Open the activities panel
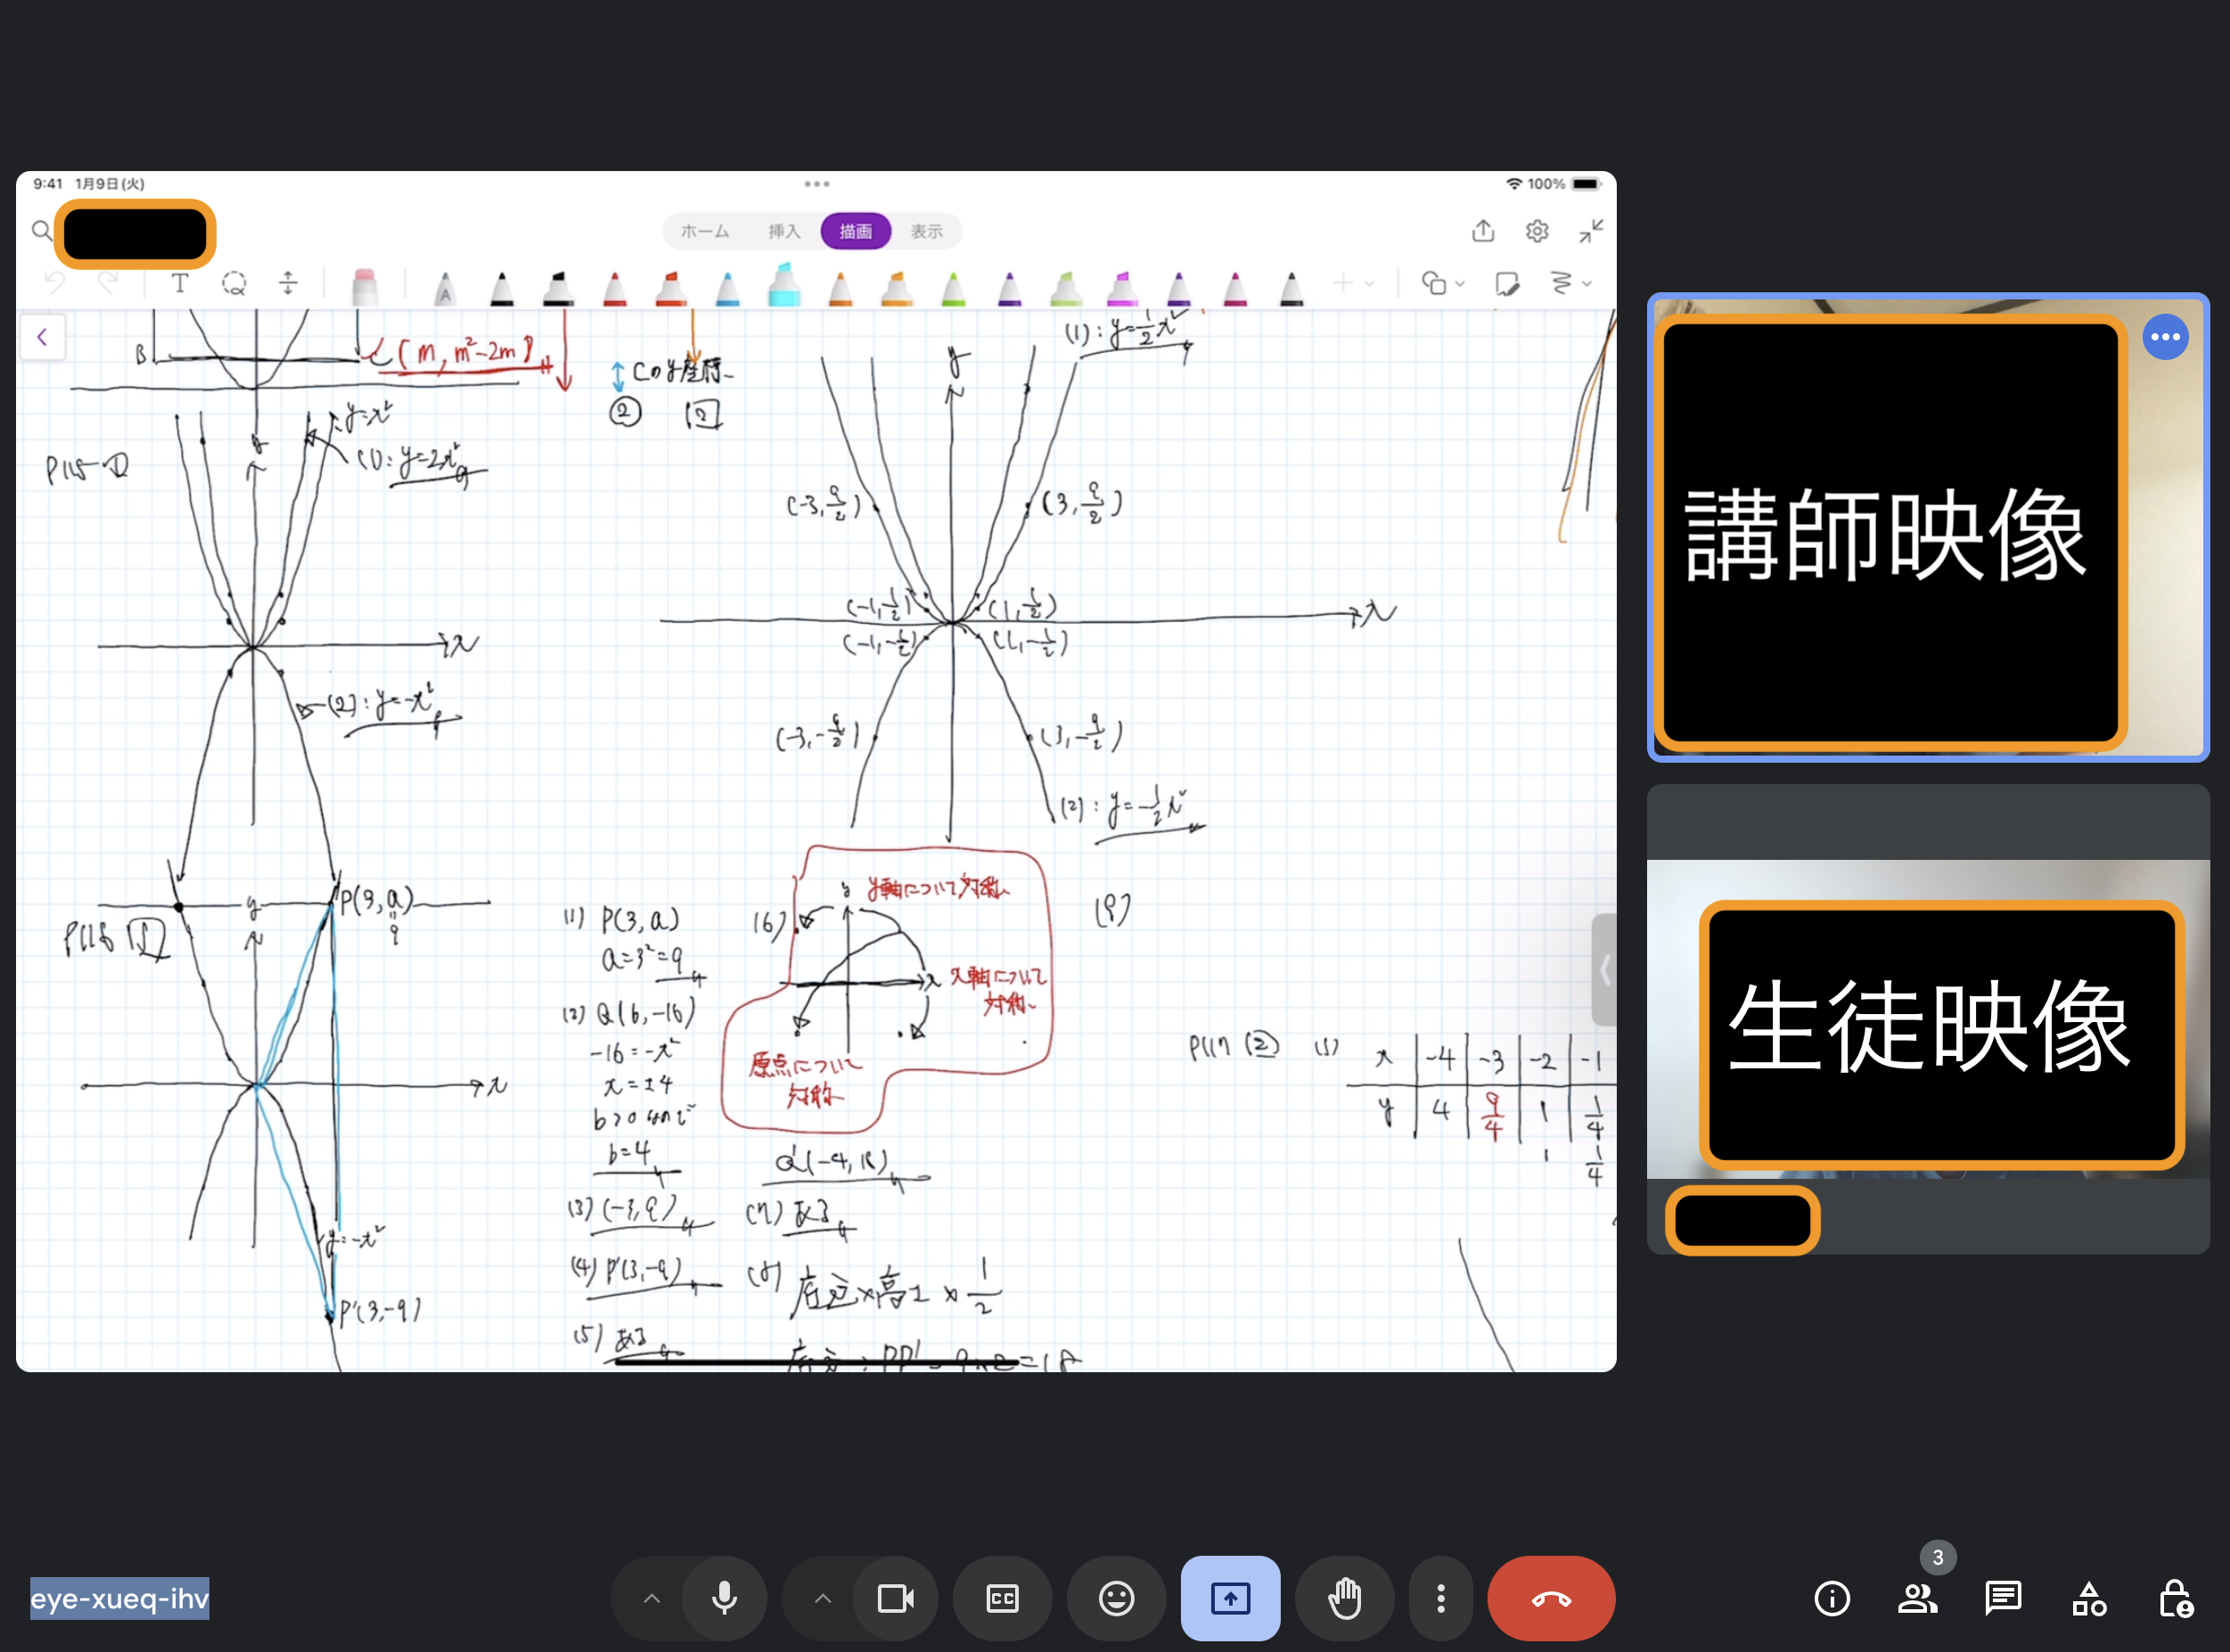The height and width of the screenshot is (1652, 2230). [2089, 1598]
